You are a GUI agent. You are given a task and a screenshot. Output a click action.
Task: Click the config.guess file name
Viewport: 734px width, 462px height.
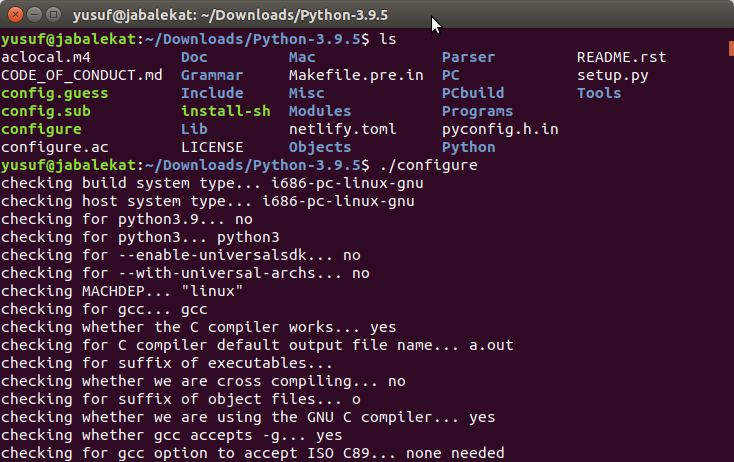[x=55, y=94]
